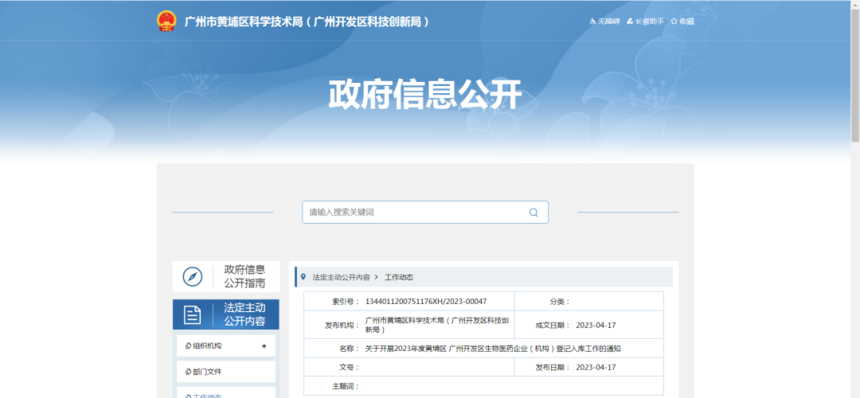Click the location pin breadcrumb icon

click(303, 277)
